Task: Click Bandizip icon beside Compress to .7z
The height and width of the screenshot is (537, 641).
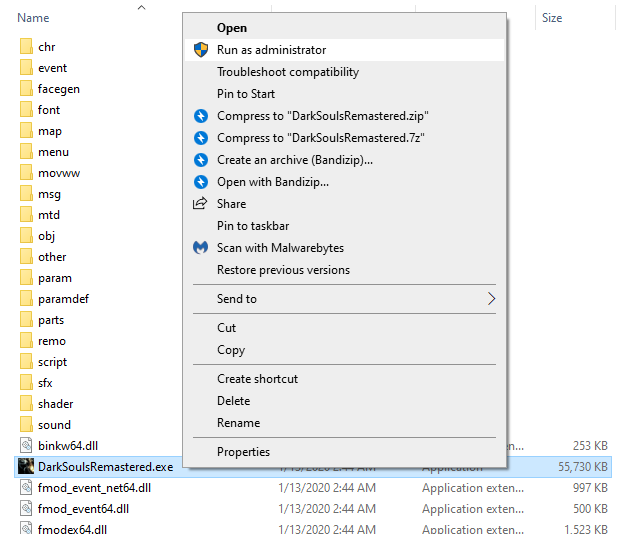Action: click(200, 138)
